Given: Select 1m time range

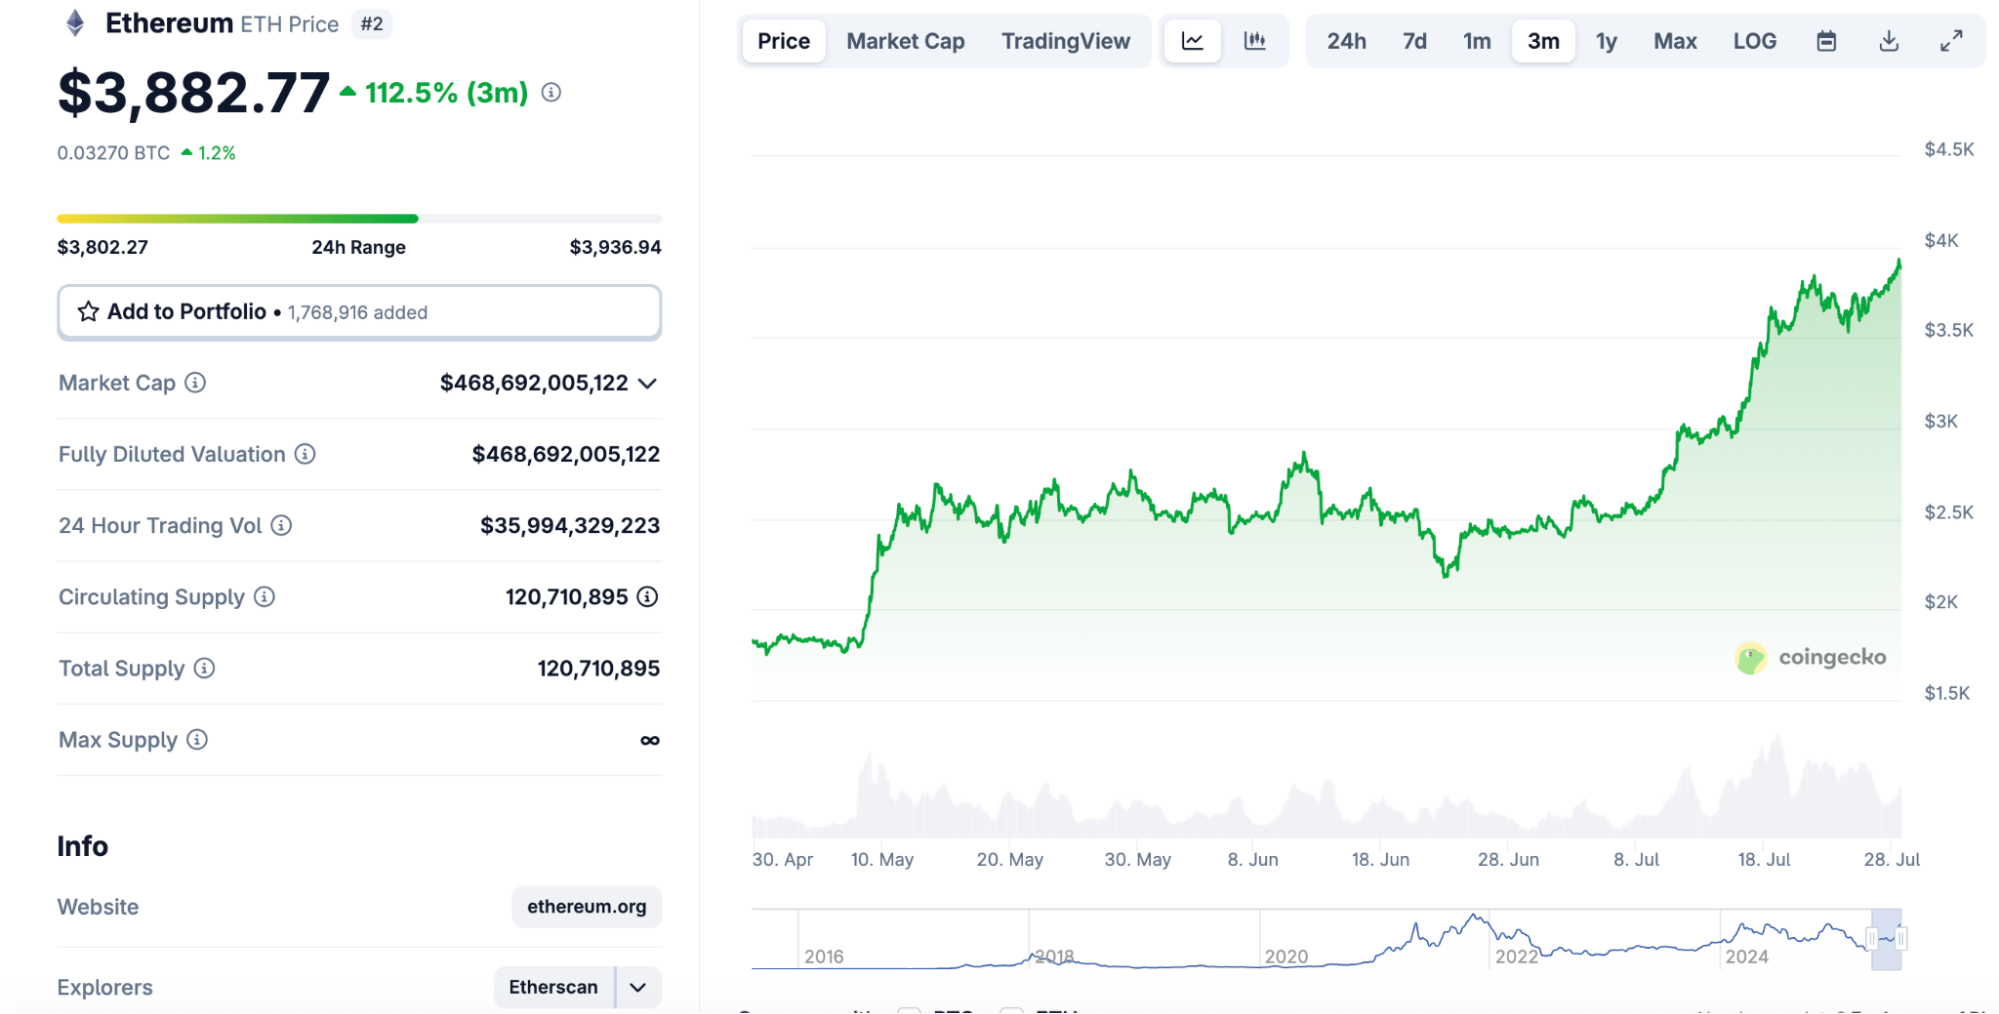Looking at the screenshot, I should [1477, 41].
